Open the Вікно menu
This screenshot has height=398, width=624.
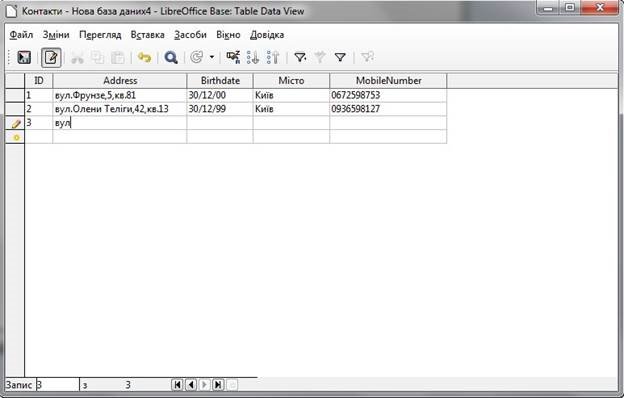[228, 35]
